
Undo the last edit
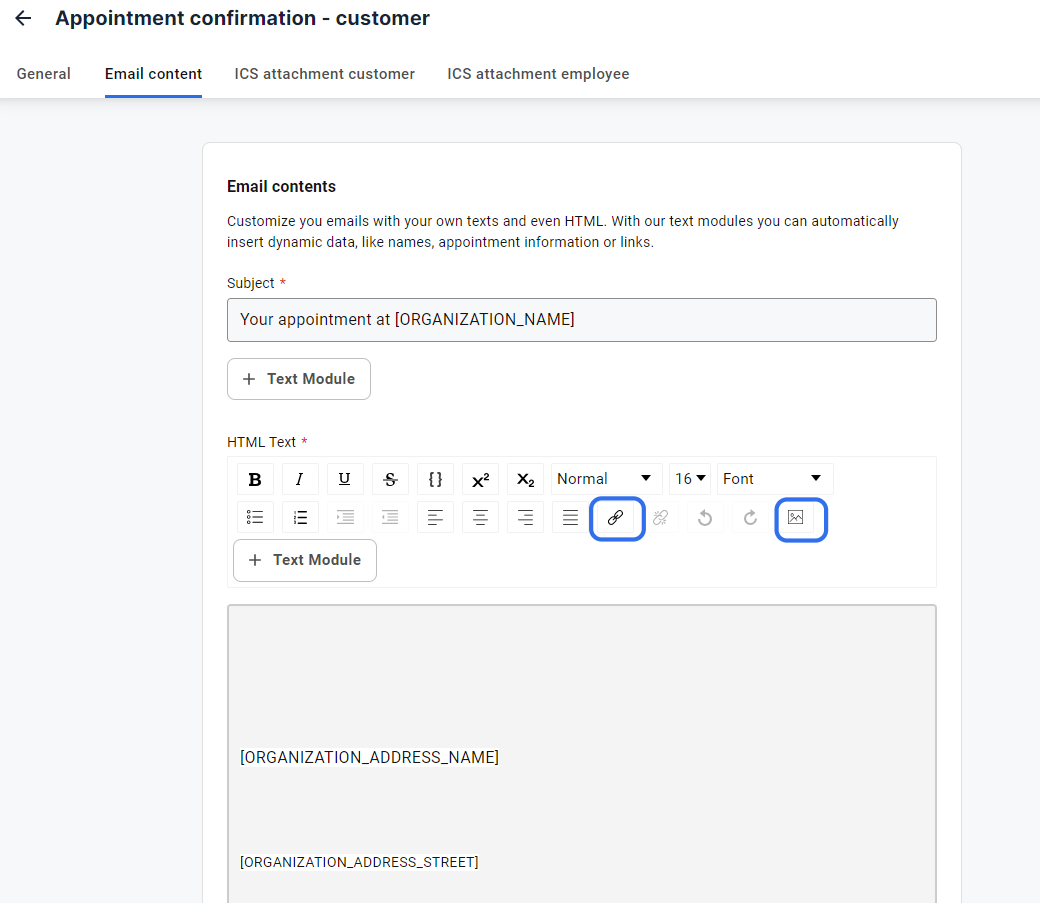pyautogui.click(x=705, y=518)
